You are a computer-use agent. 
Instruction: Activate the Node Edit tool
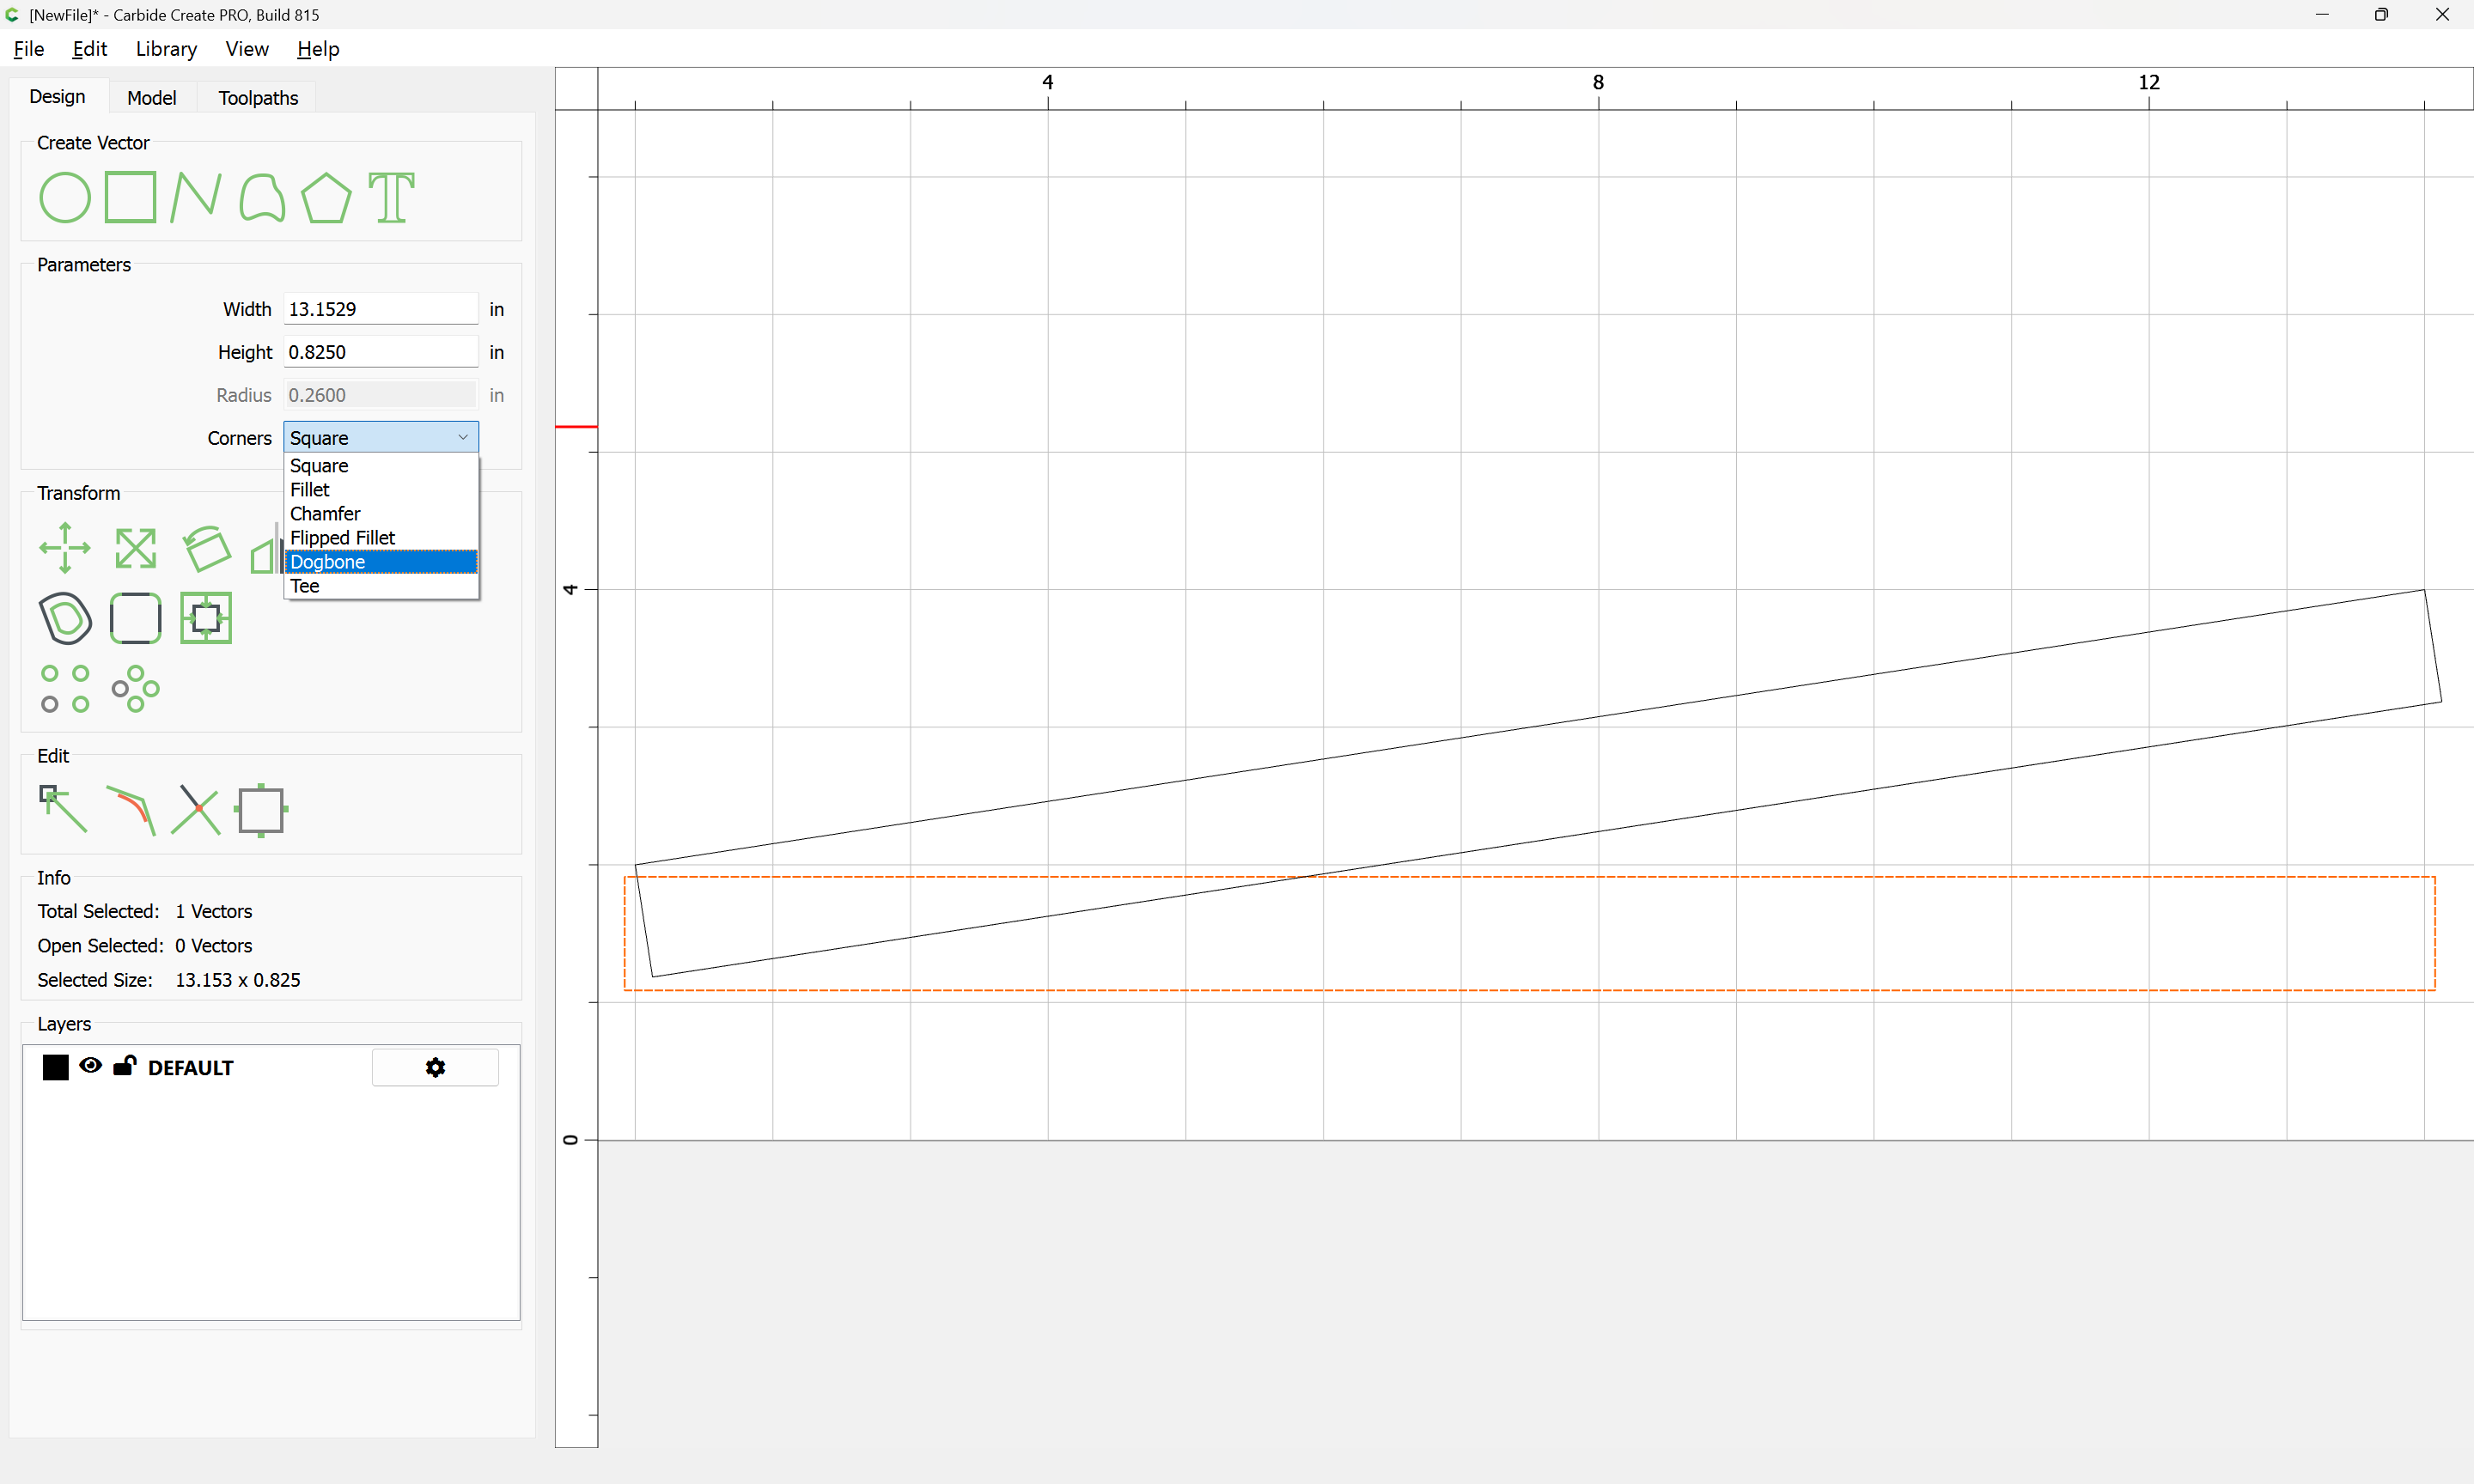[63, 809]
